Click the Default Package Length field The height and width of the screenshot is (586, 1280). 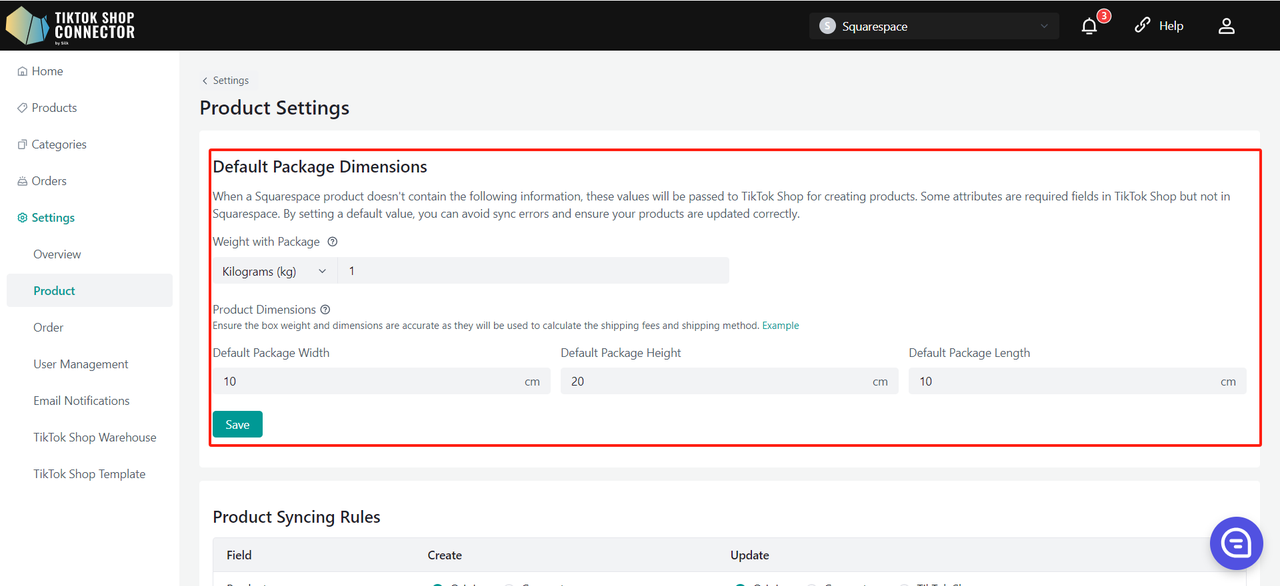coord(1077,381)
